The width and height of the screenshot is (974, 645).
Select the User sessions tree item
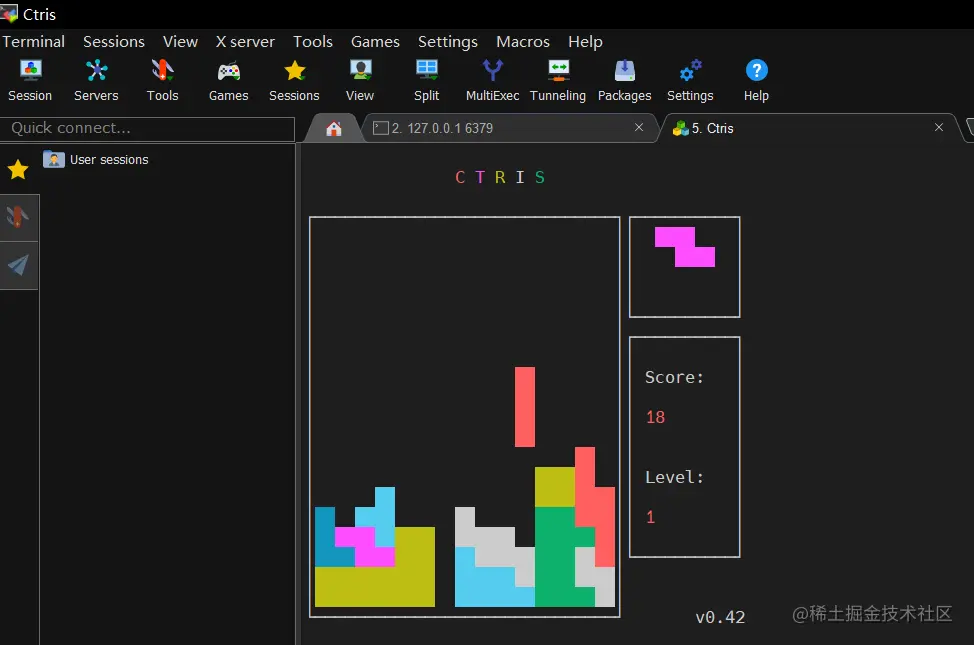96,160
